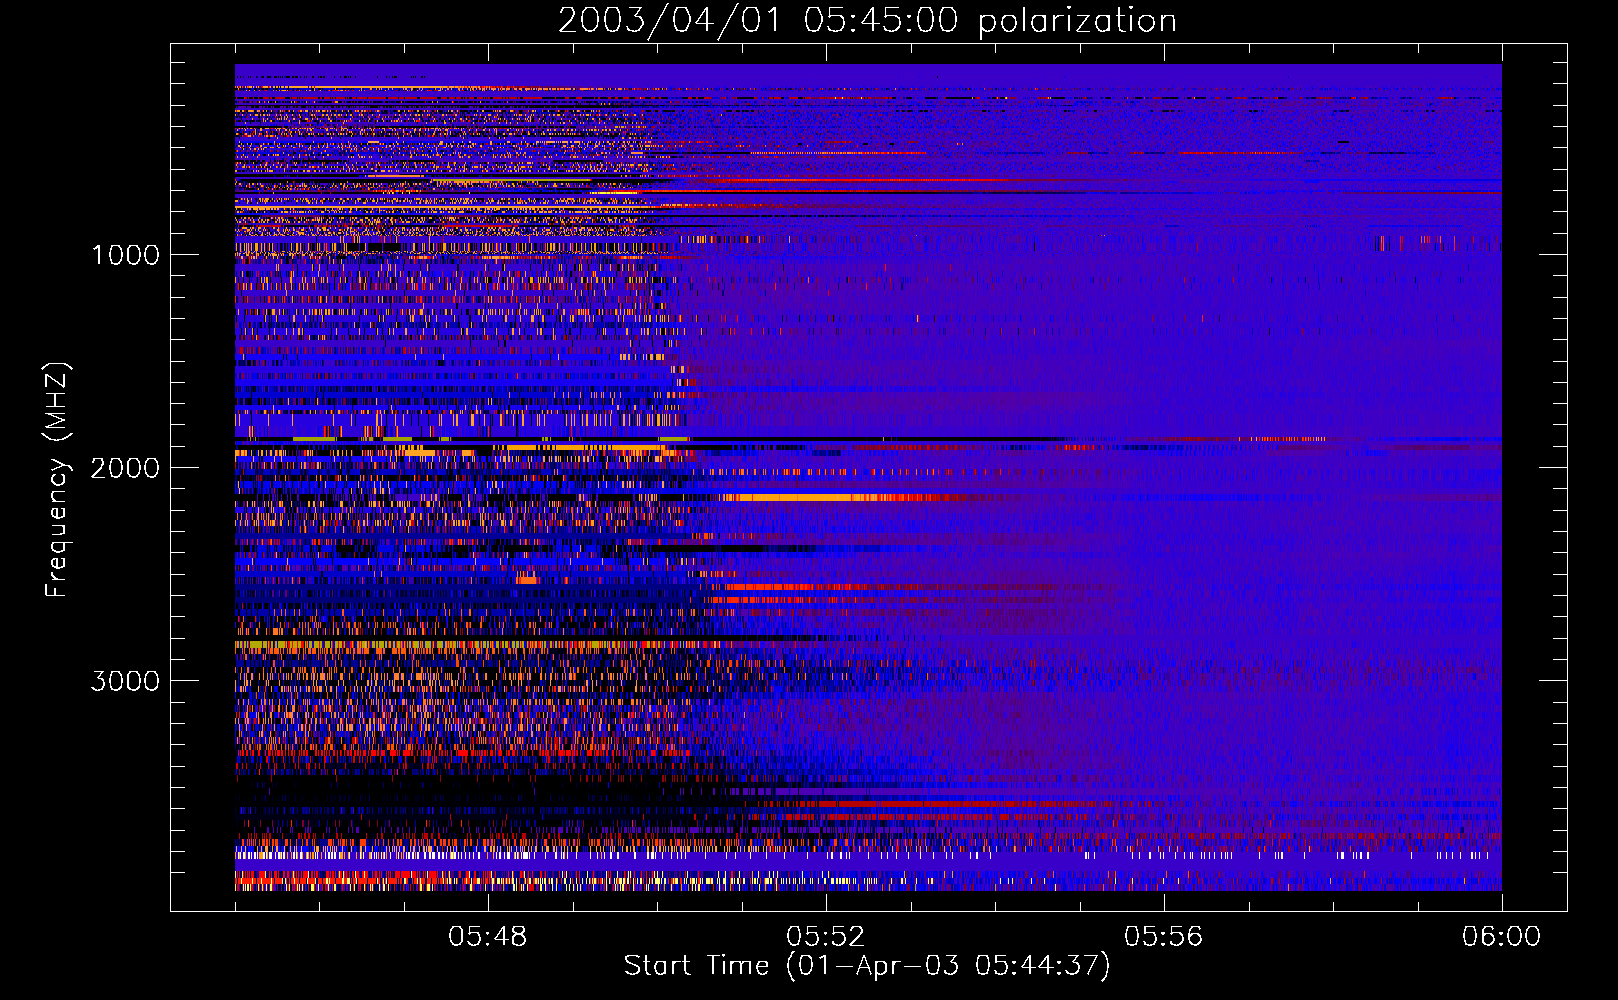Click the '05:56' time axis label
The width and height of the screenshot is (1618, 1000).
1163,937
